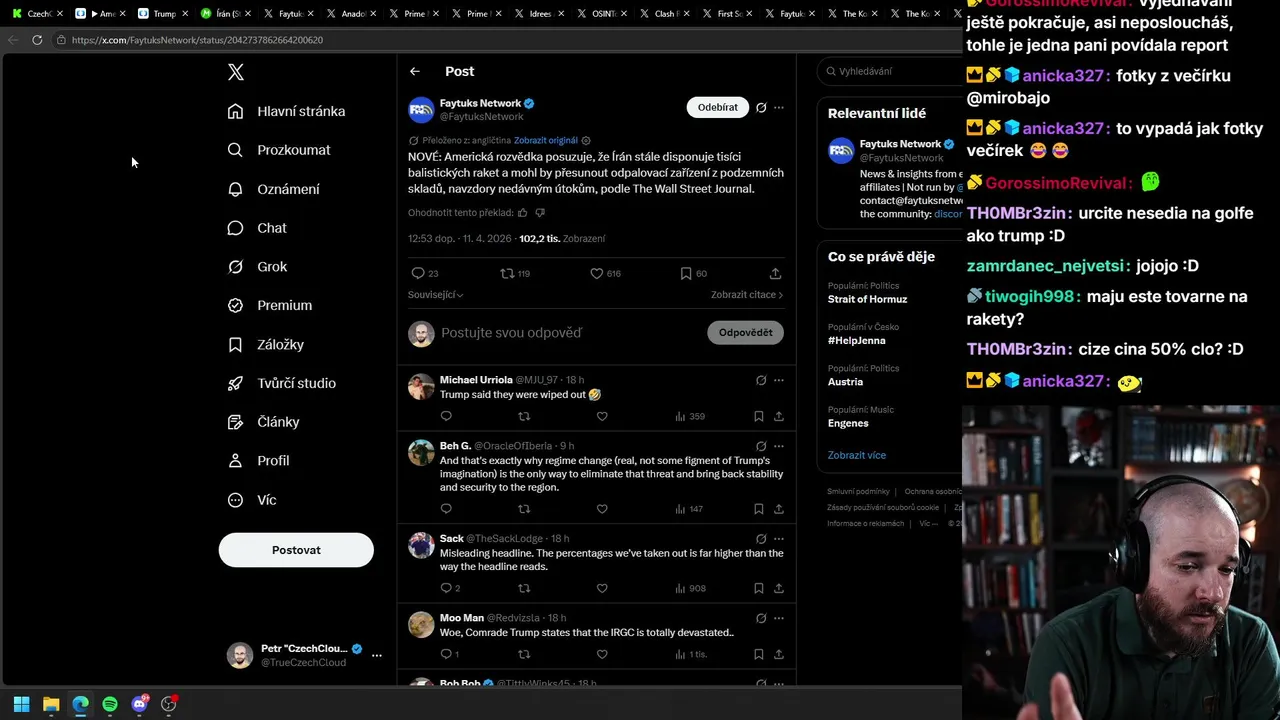Bookmark Moo Man's reply
Viewport: 1280px width, 720px height.
coord(759,654)
